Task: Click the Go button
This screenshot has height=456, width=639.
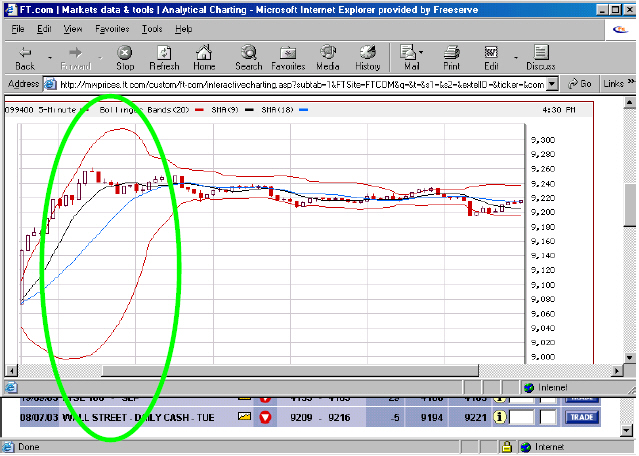Action: pyautogui.click(x=580, y=84)
